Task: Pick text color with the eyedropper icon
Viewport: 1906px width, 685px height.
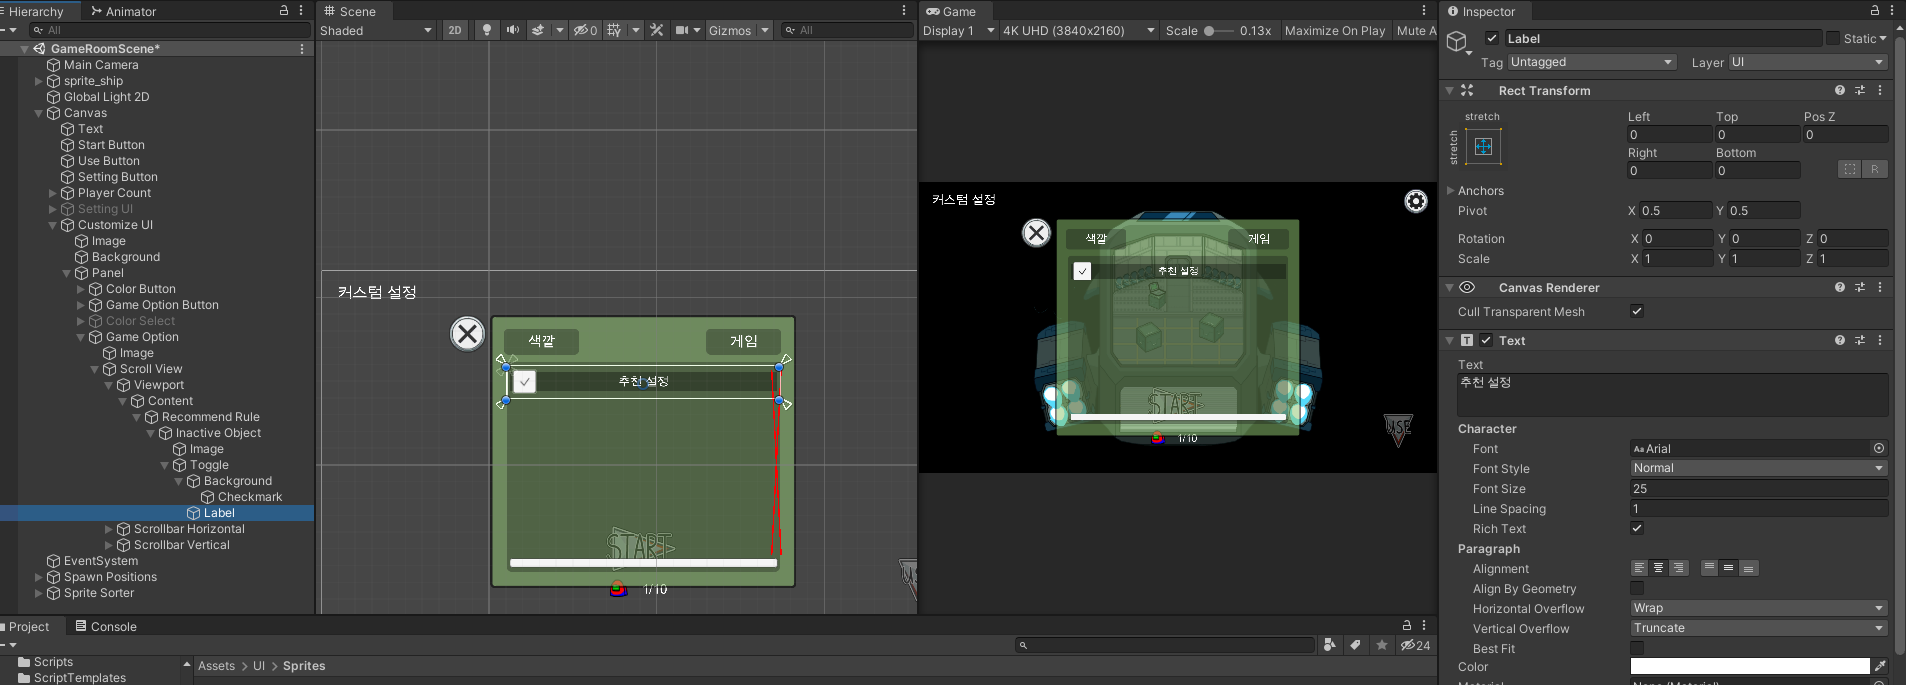Action: 1880,666
